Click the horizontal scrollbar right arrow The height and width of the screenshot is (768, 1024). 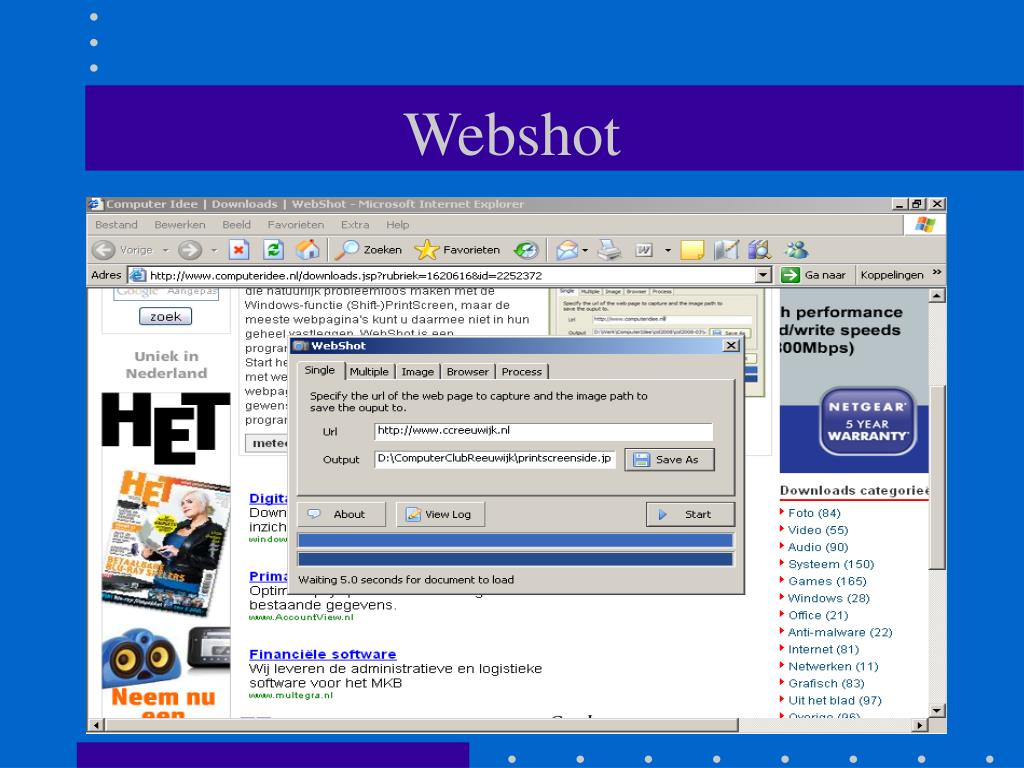pos(920,725)
